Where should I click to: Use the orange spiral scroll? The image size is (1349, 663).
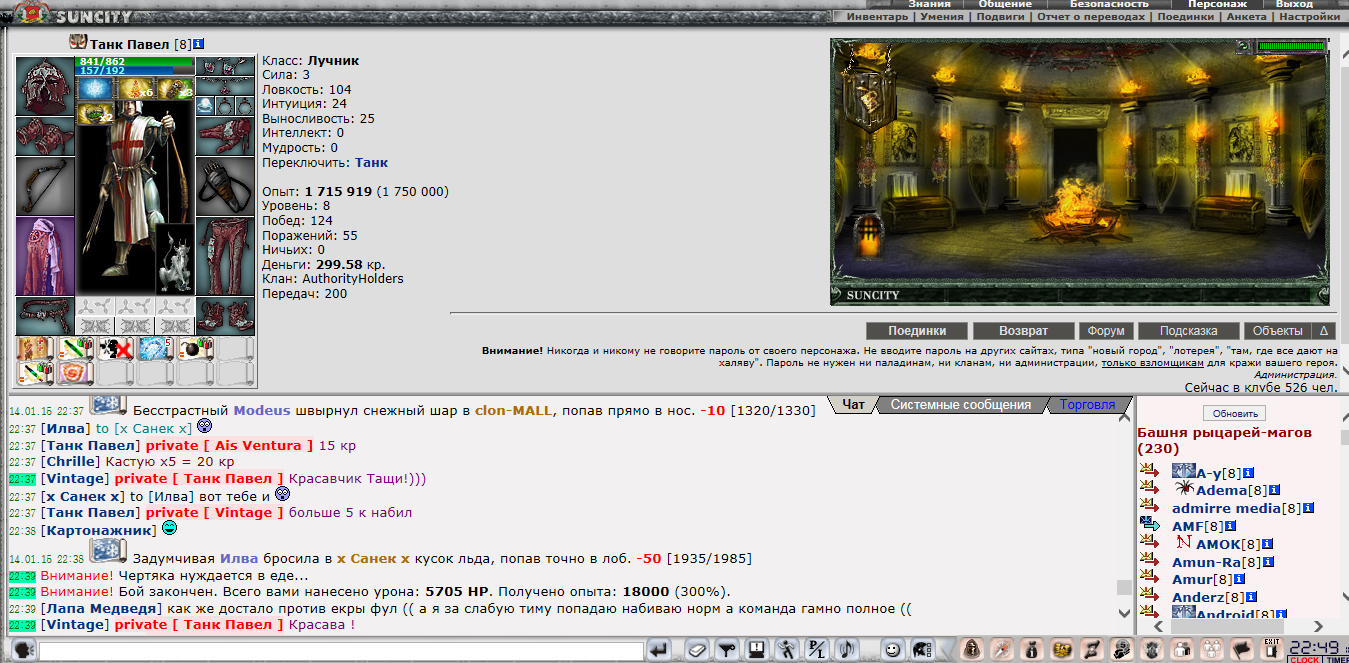tap(76, 374)
